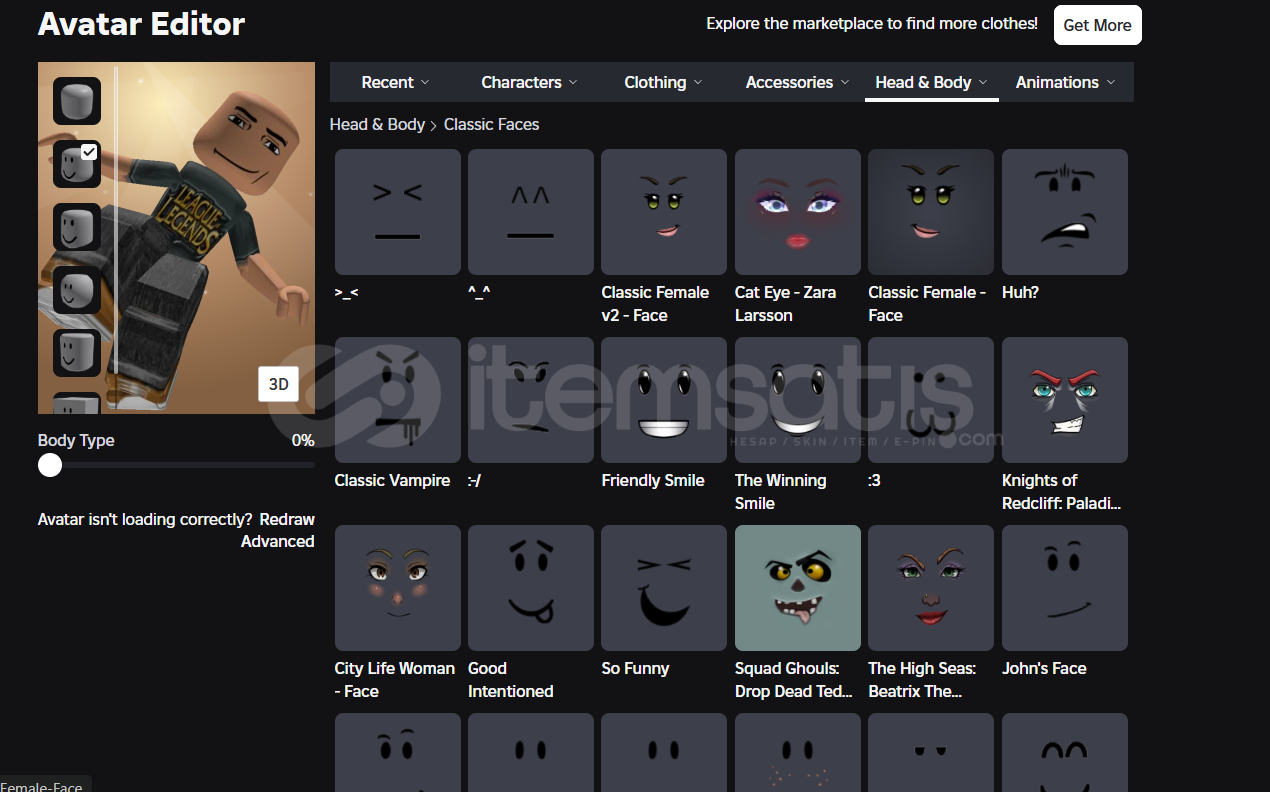Click the Body Type slider handle
The height and width of the screenshot is (792, 1270).
point(50,465)
